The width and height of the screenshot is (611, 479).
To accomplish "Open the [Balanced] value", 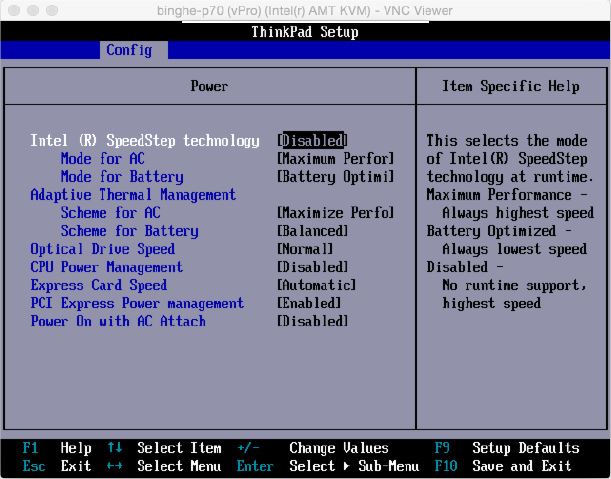I will point(313,231).
